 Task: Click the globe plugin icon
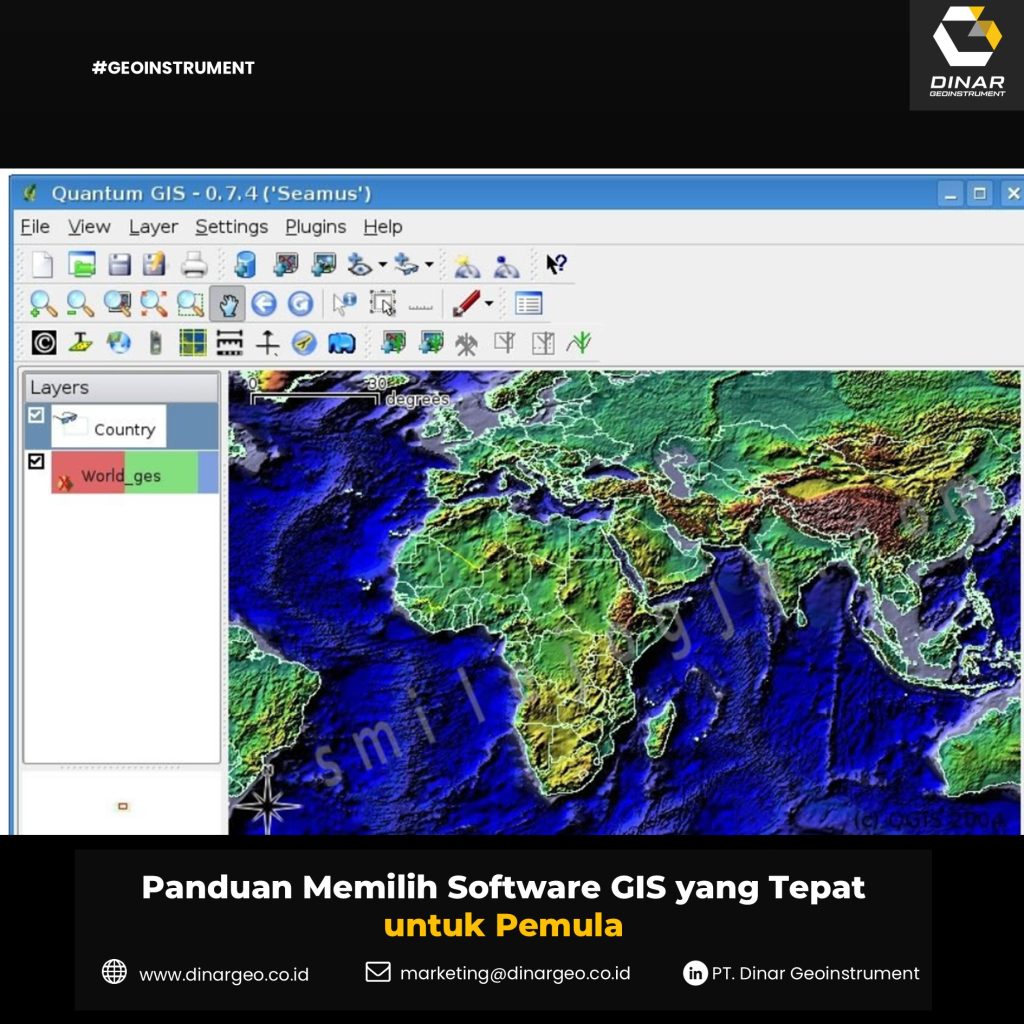119,343
